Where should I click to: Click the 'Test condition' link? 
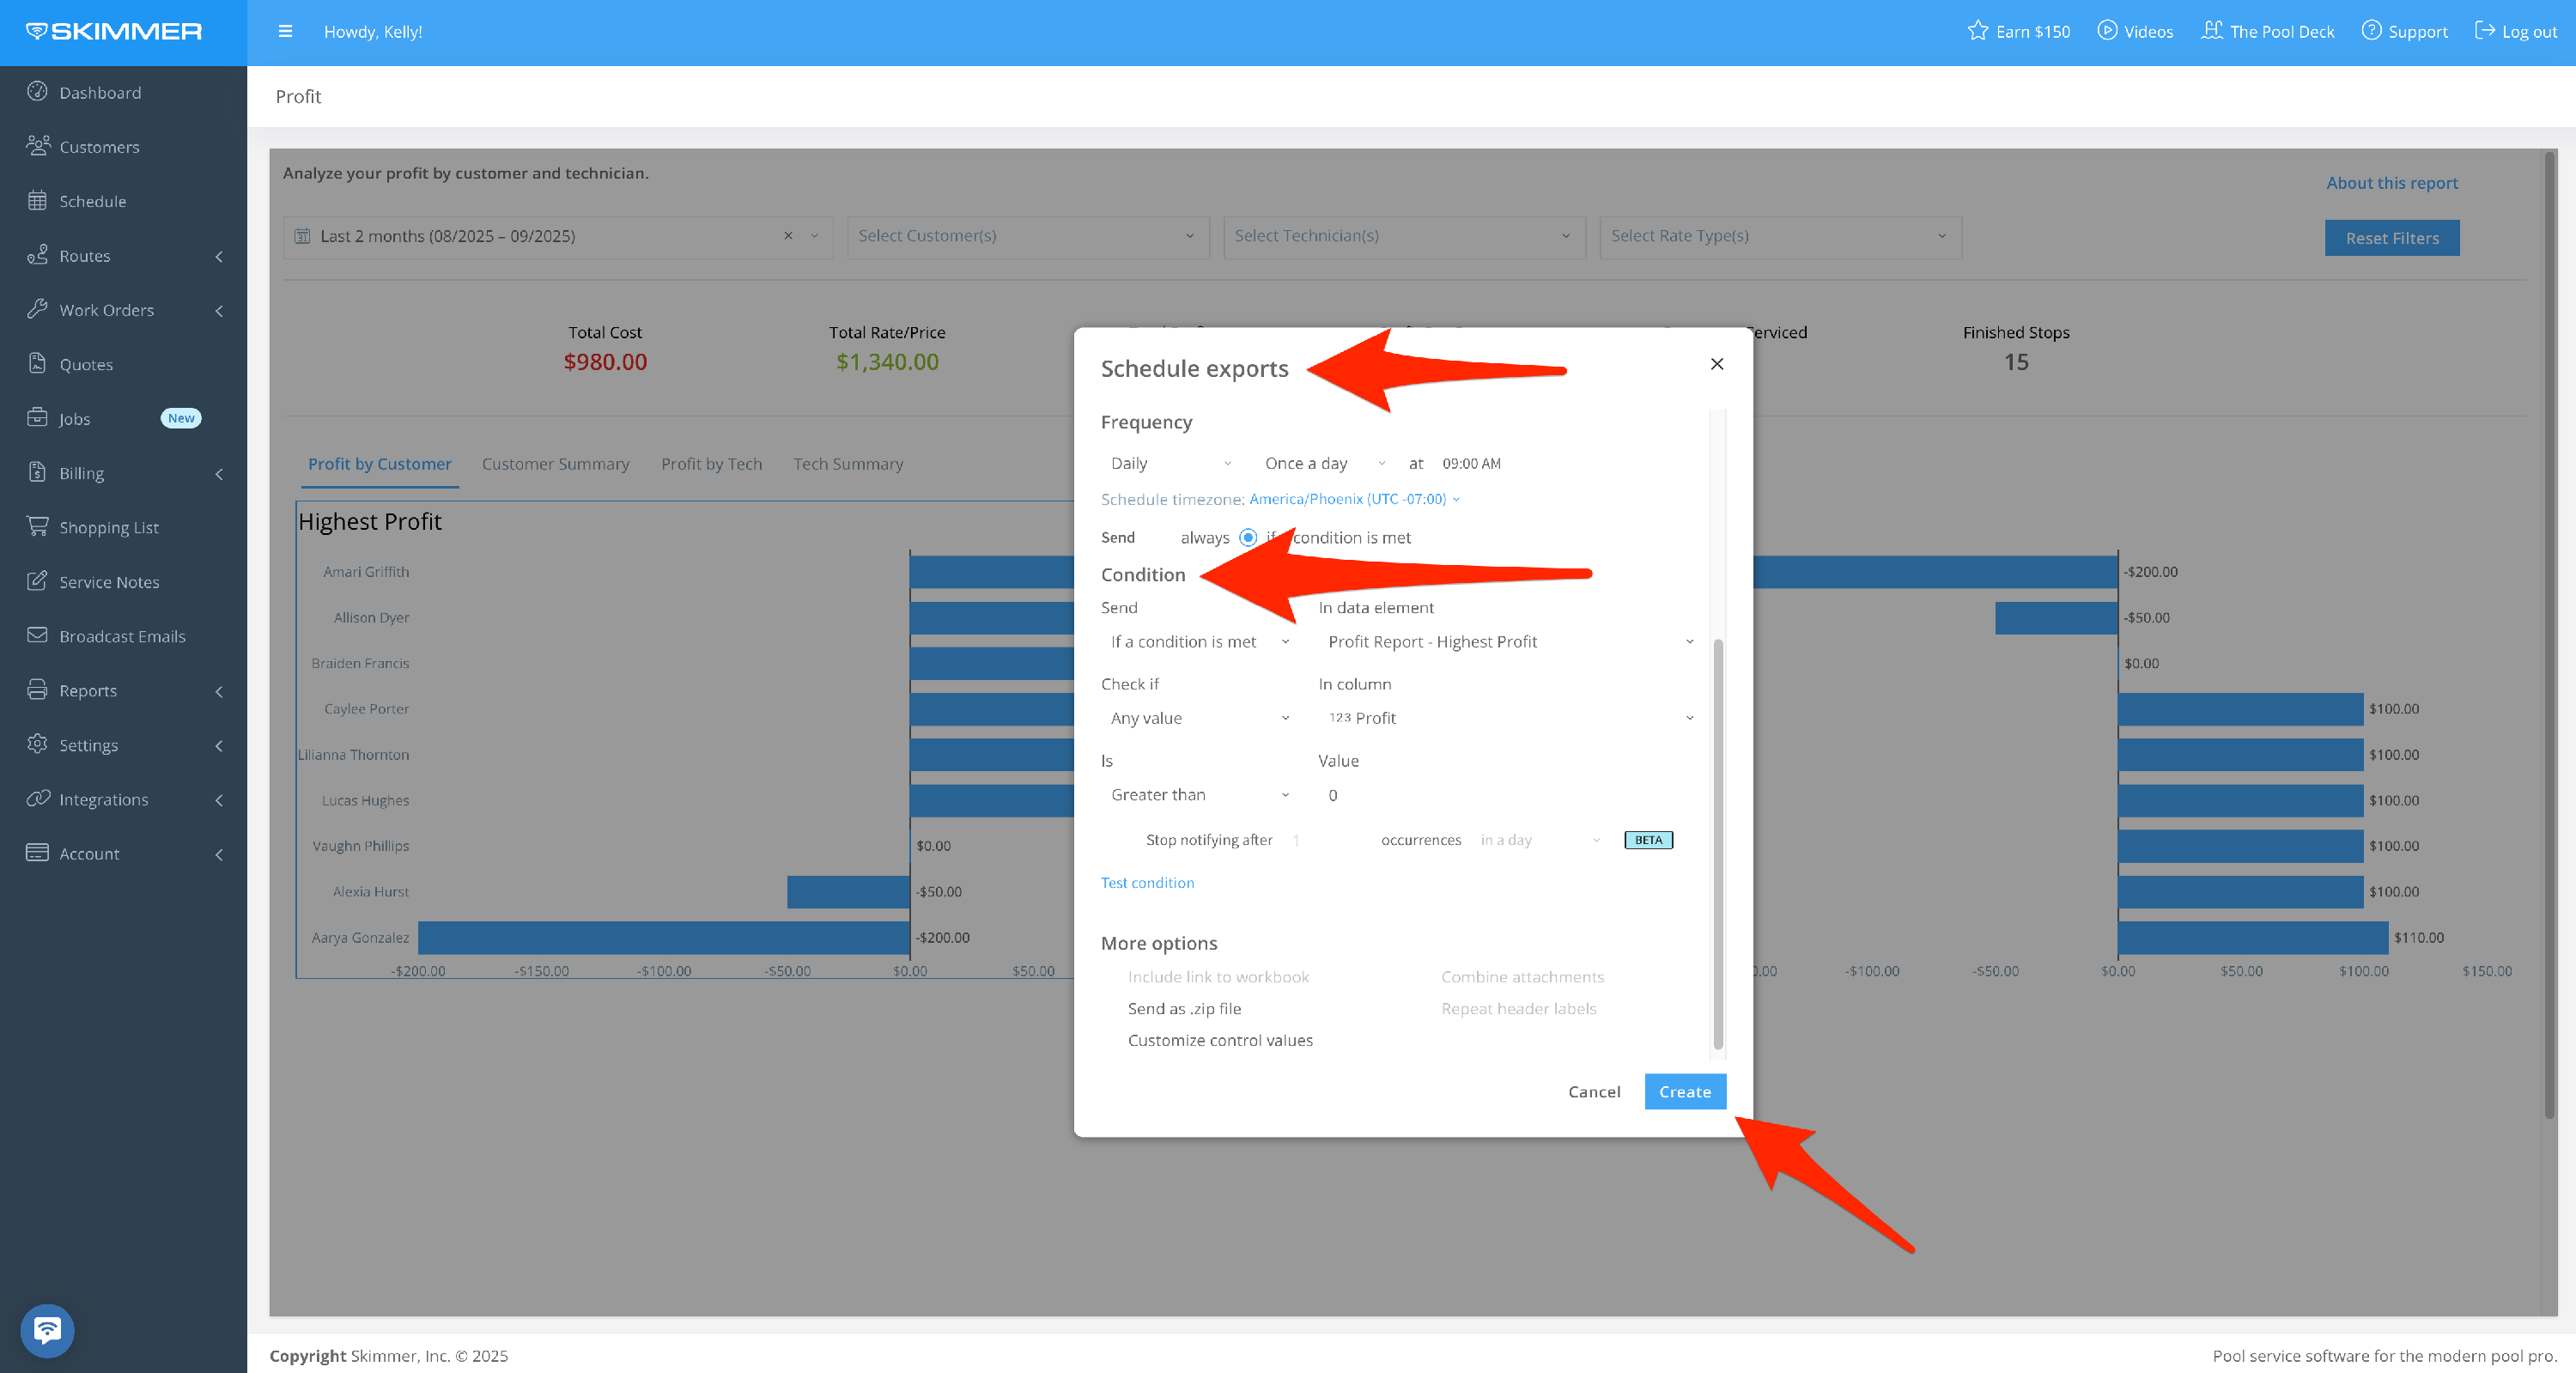(x=1147, y=882)
